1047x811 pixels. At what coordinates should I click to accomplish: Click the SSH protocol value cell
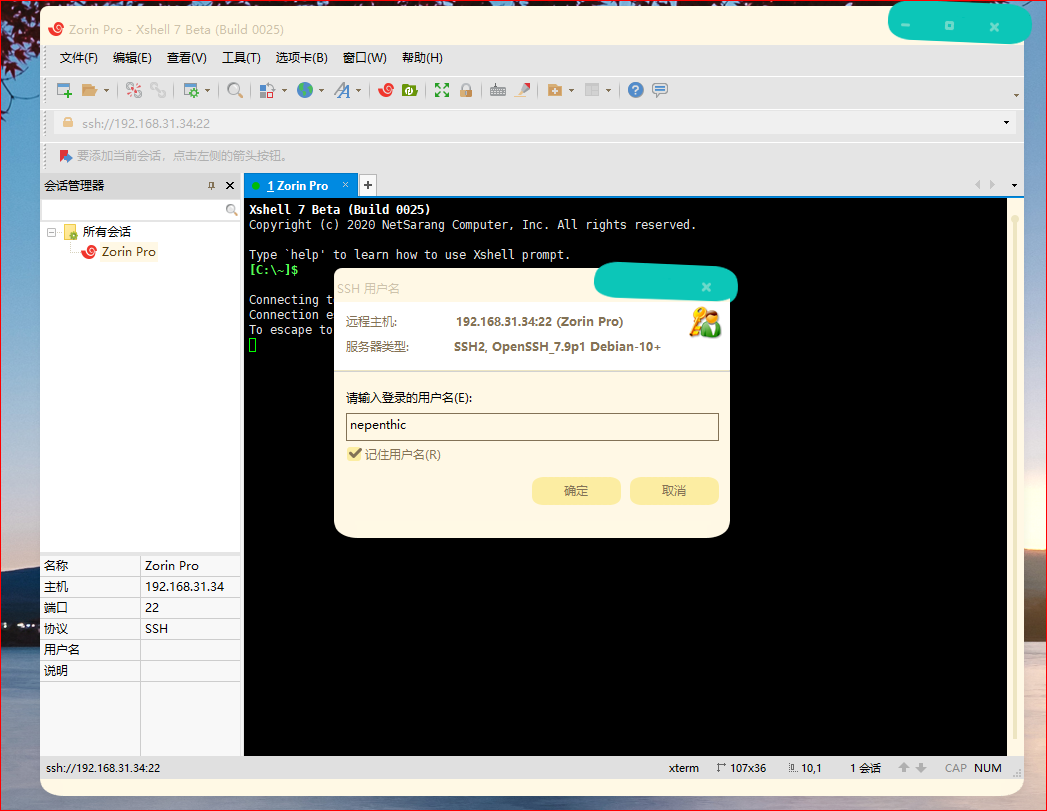[x=190, y=629]
